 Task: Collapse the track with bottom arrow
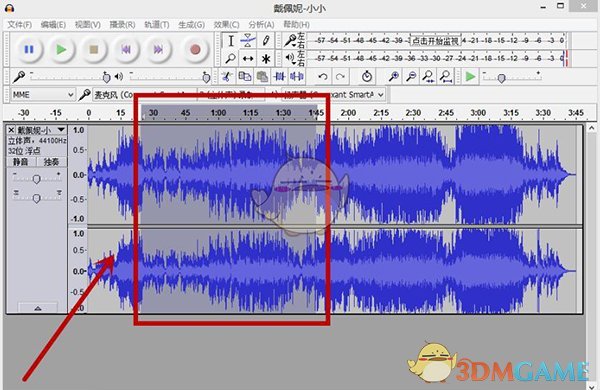click(38, 308)
